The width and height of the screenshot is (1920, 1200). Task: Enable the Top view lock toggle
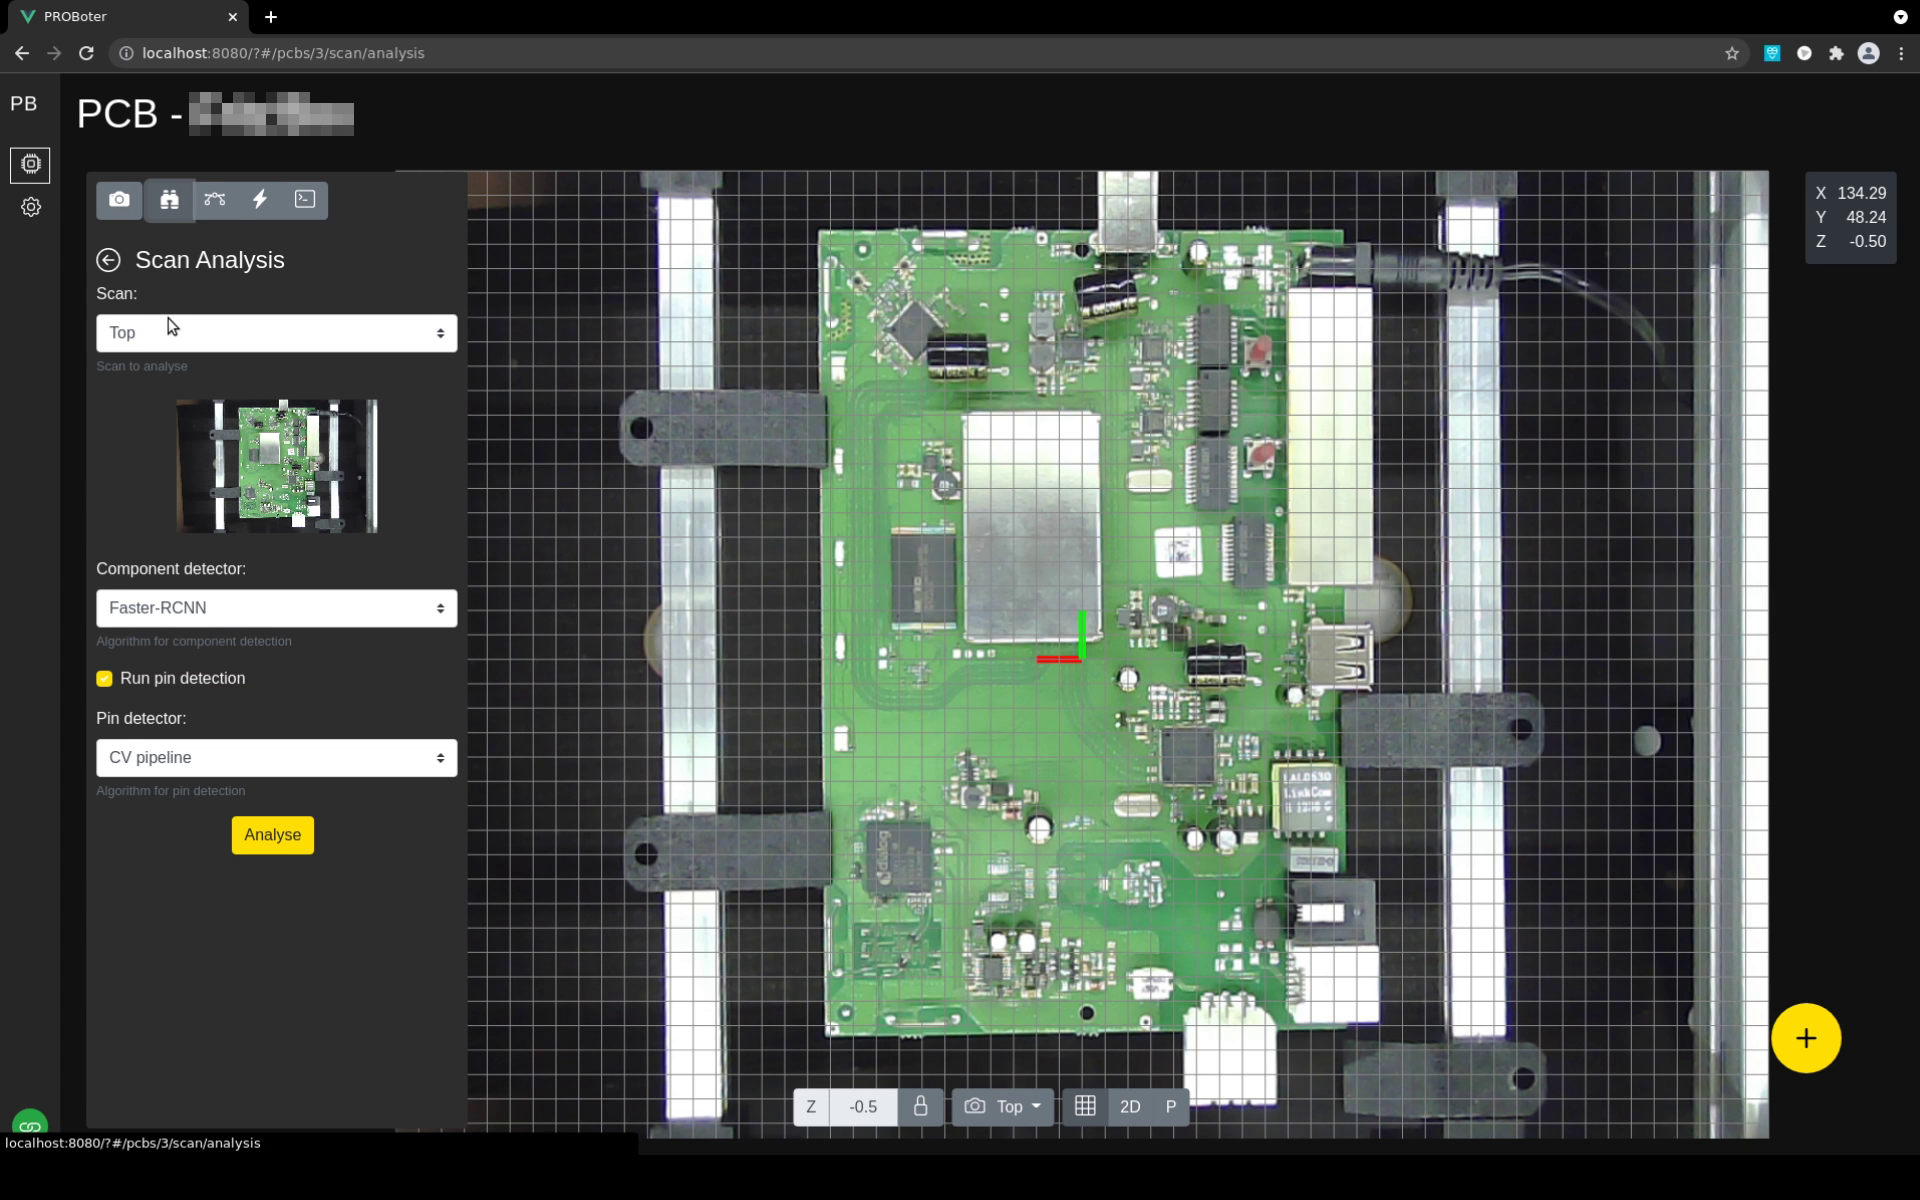point(919,1106)
